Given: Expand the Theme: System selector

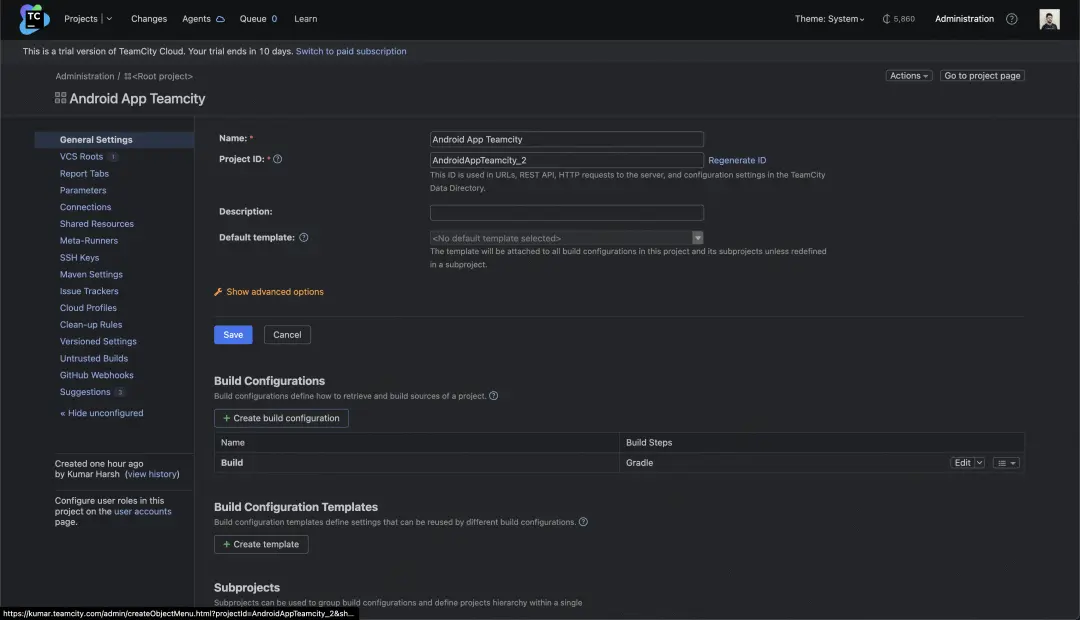Looking at the screenshot, I should pos(829,19).
